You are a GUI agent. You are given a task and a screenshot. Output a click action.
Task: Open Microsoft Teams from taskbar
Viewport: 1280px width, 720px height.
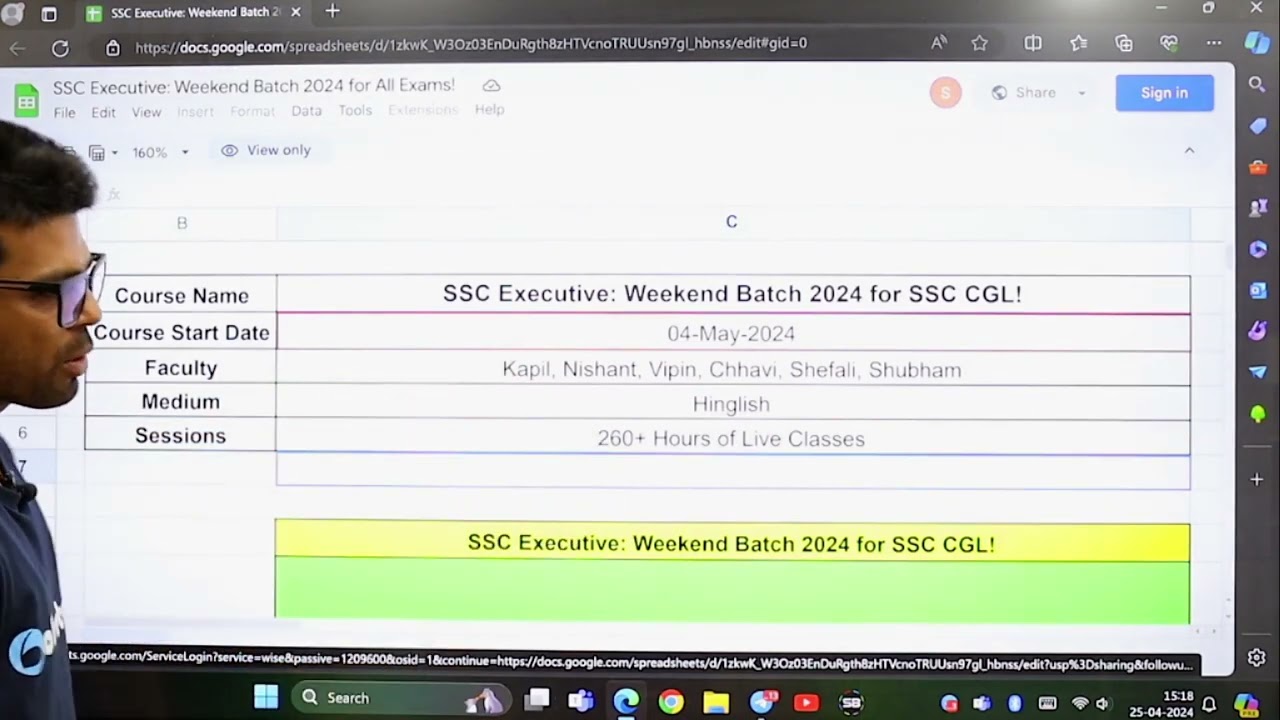click(x=581, y=701)
